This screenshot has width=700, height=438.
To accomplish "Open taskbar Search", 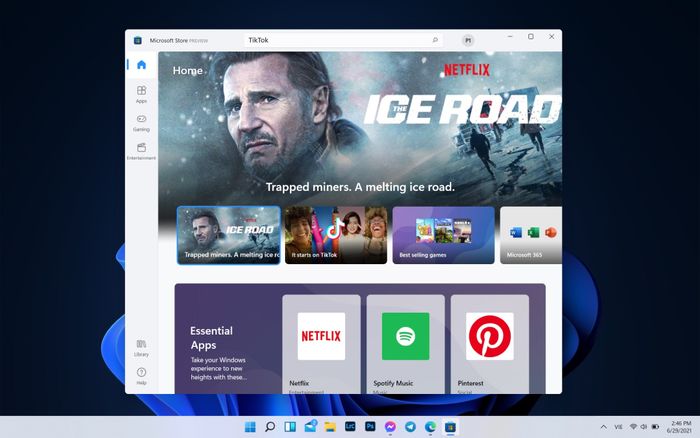I will 270,427.
